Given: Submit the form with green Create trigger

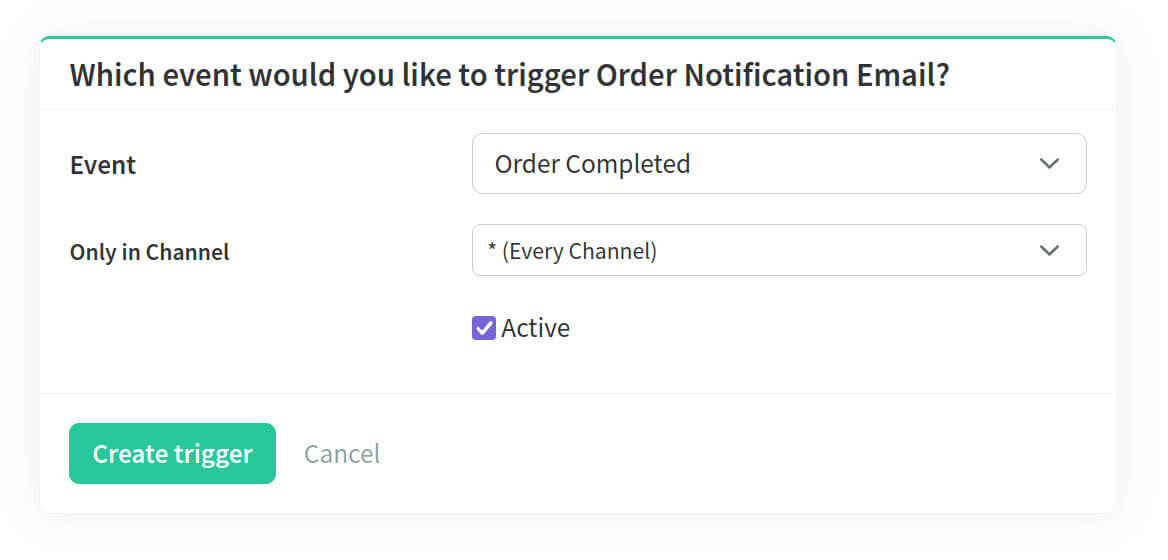Looking at the screenshot, I should pos(172,454).
